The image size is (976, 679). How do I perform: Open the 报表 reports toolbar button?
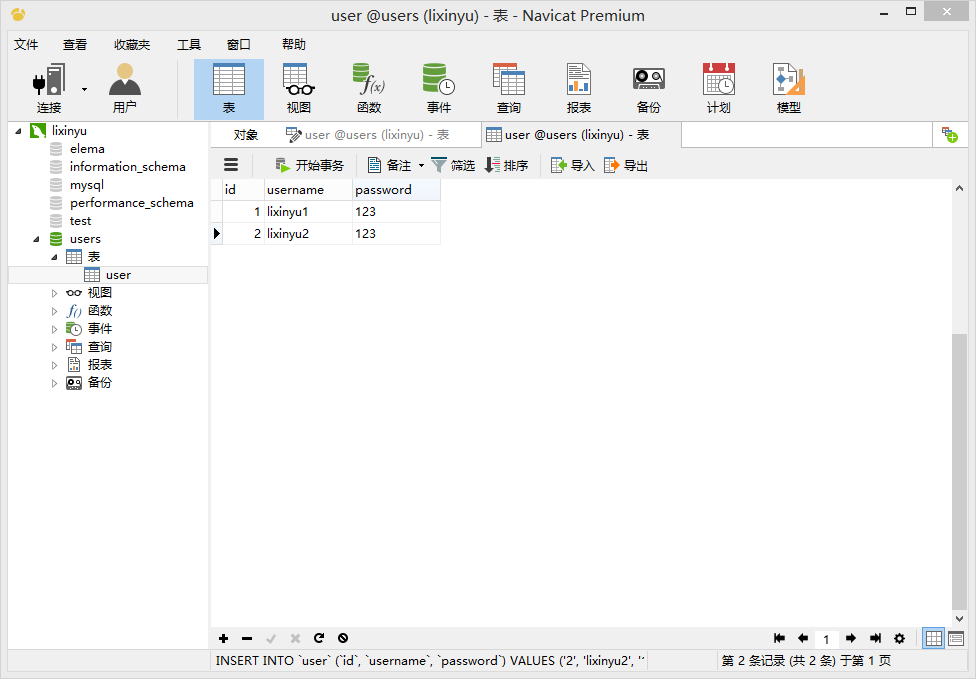tap(579, 89)
